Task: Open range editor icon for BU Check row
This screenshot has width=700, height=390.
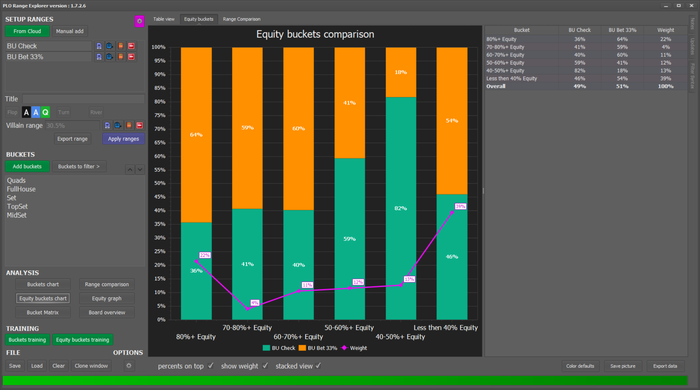Action: tap(99, 46)
